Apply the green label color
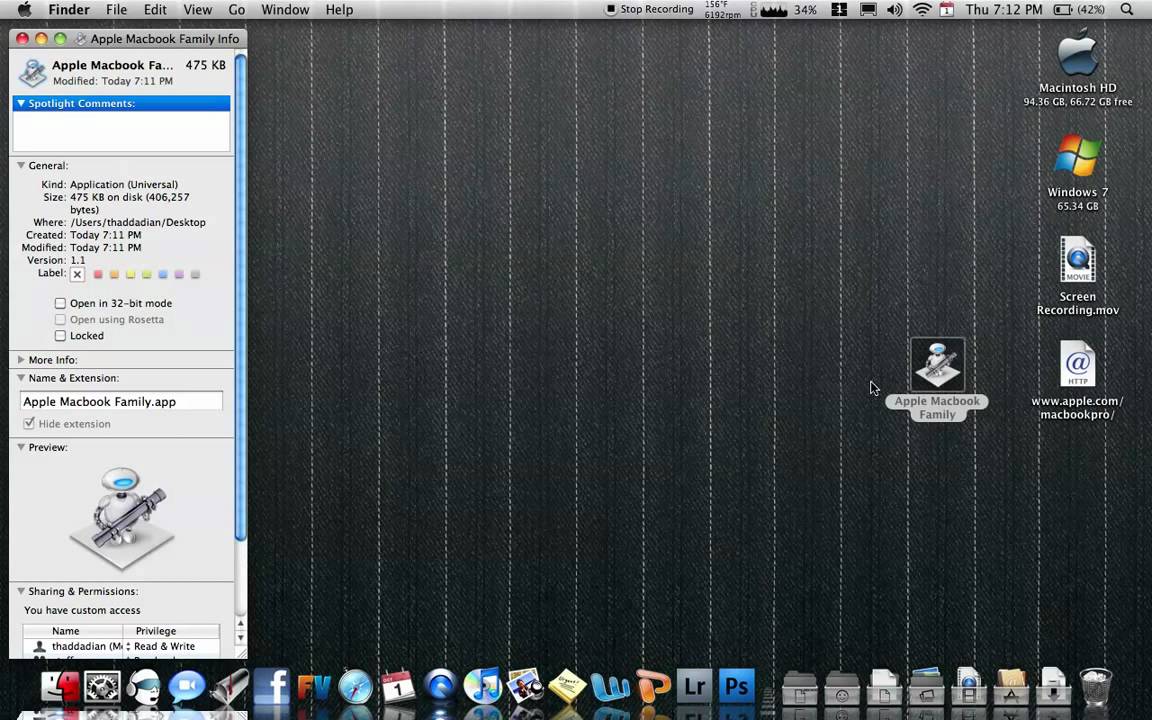Image resolution: width=1152 pixels, height=720 pixels. tap(146, 274)
